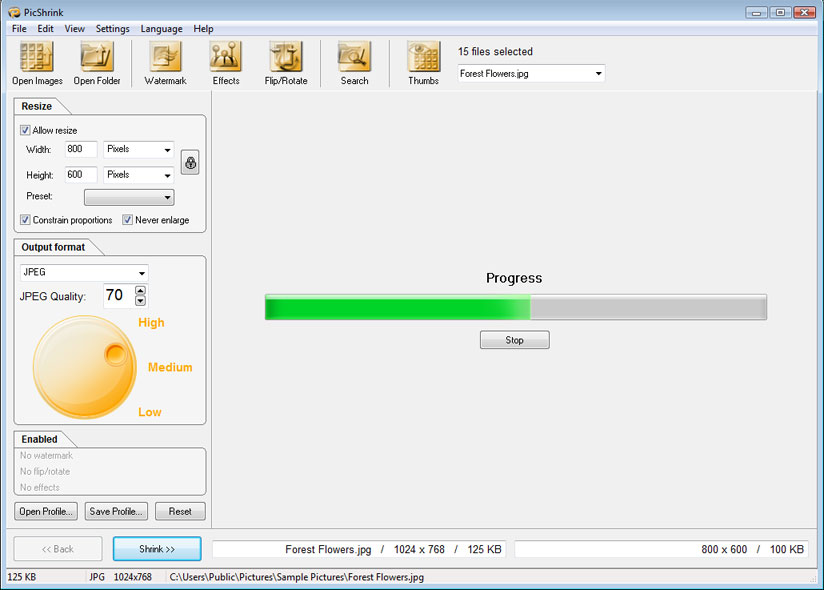The width and height of the screenshot is (824, 590).
Task: Decrease JPEG Quality with down arrow
Action: pos(140,301)
